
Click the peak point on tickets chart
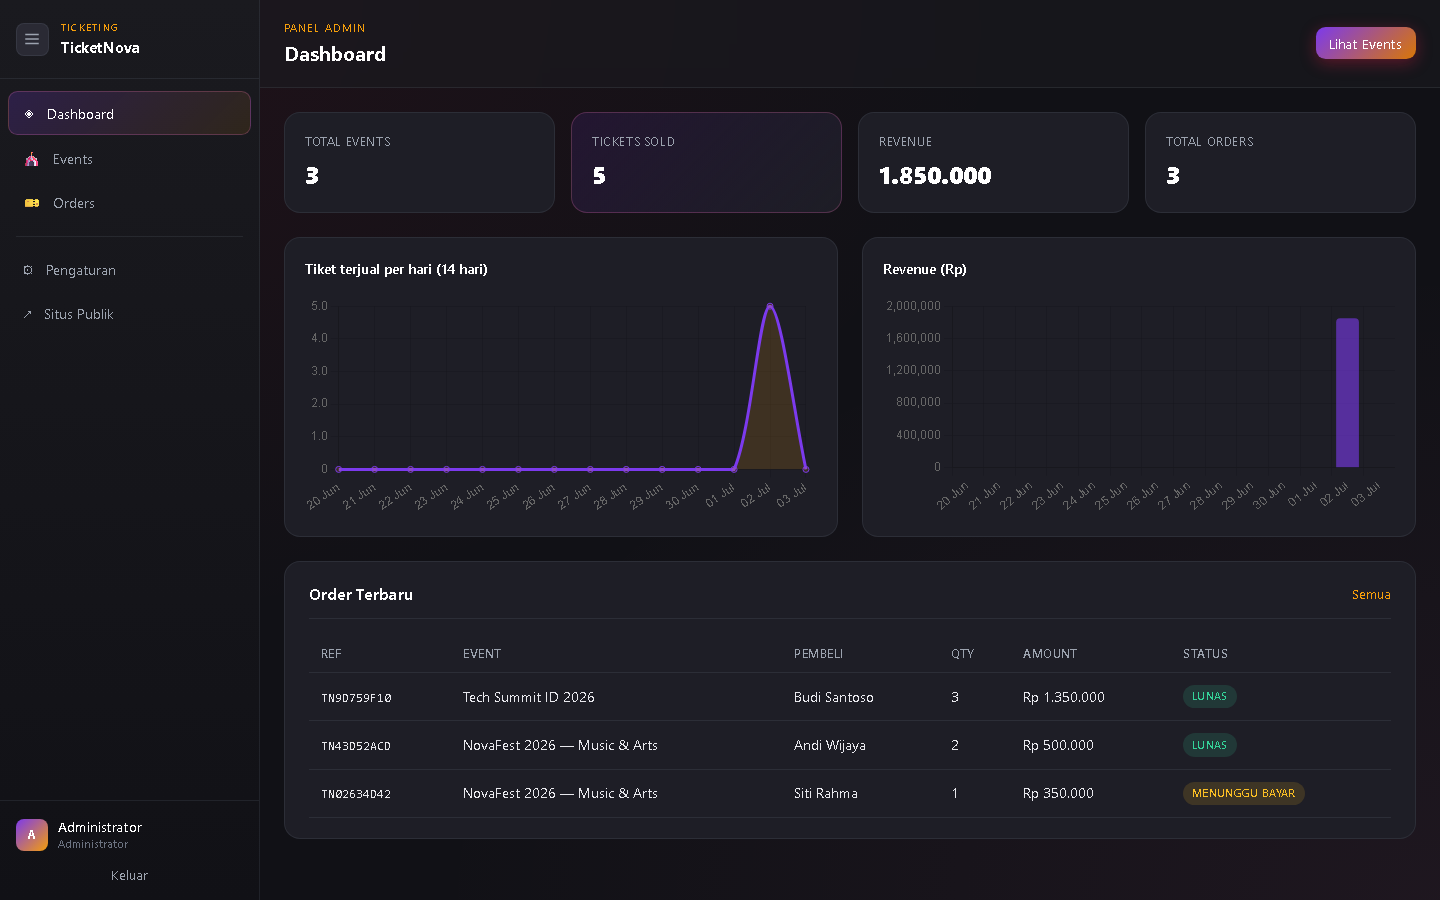pyautogui.click(x=770, y=306)
